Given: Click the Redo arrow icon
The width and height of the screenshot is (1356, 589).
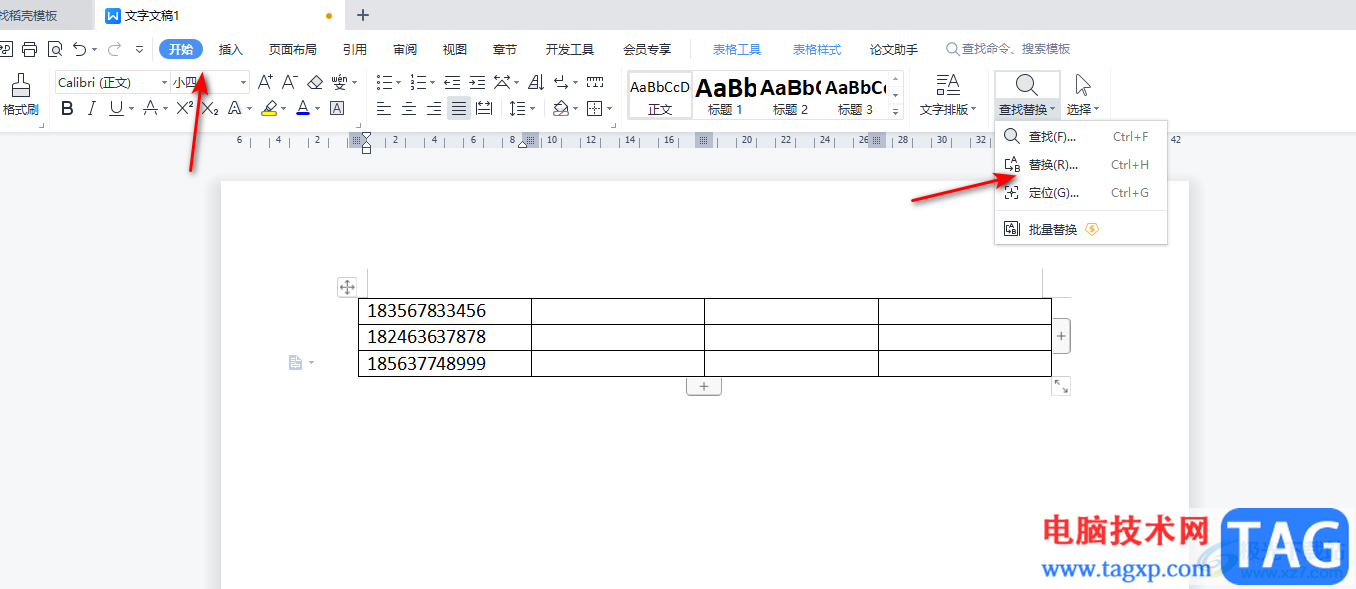Looking at the screenshot, I should (x=114, y=49).
